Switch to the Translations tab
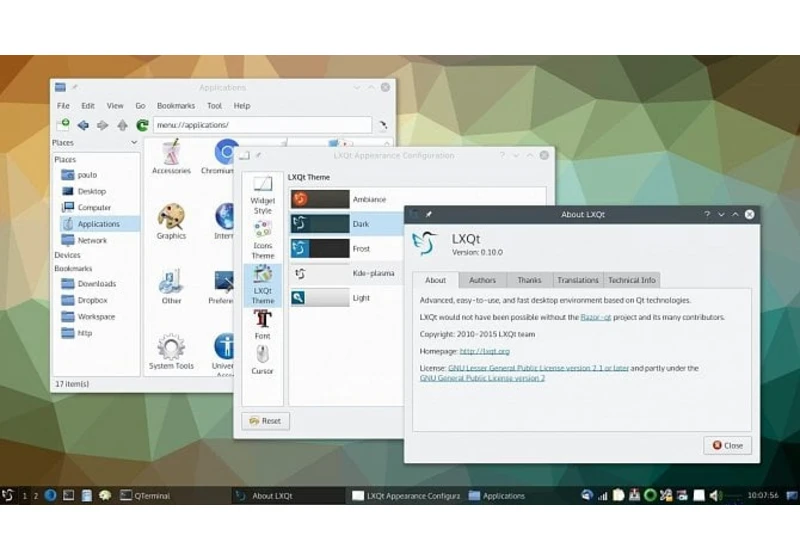 coord(578,280)
